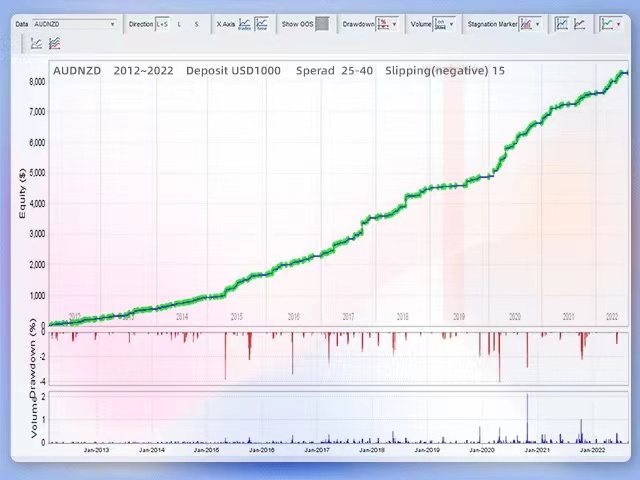Click the 8,000 equity axis value
The width and height of the screenshot is (640, 480).
37,82
